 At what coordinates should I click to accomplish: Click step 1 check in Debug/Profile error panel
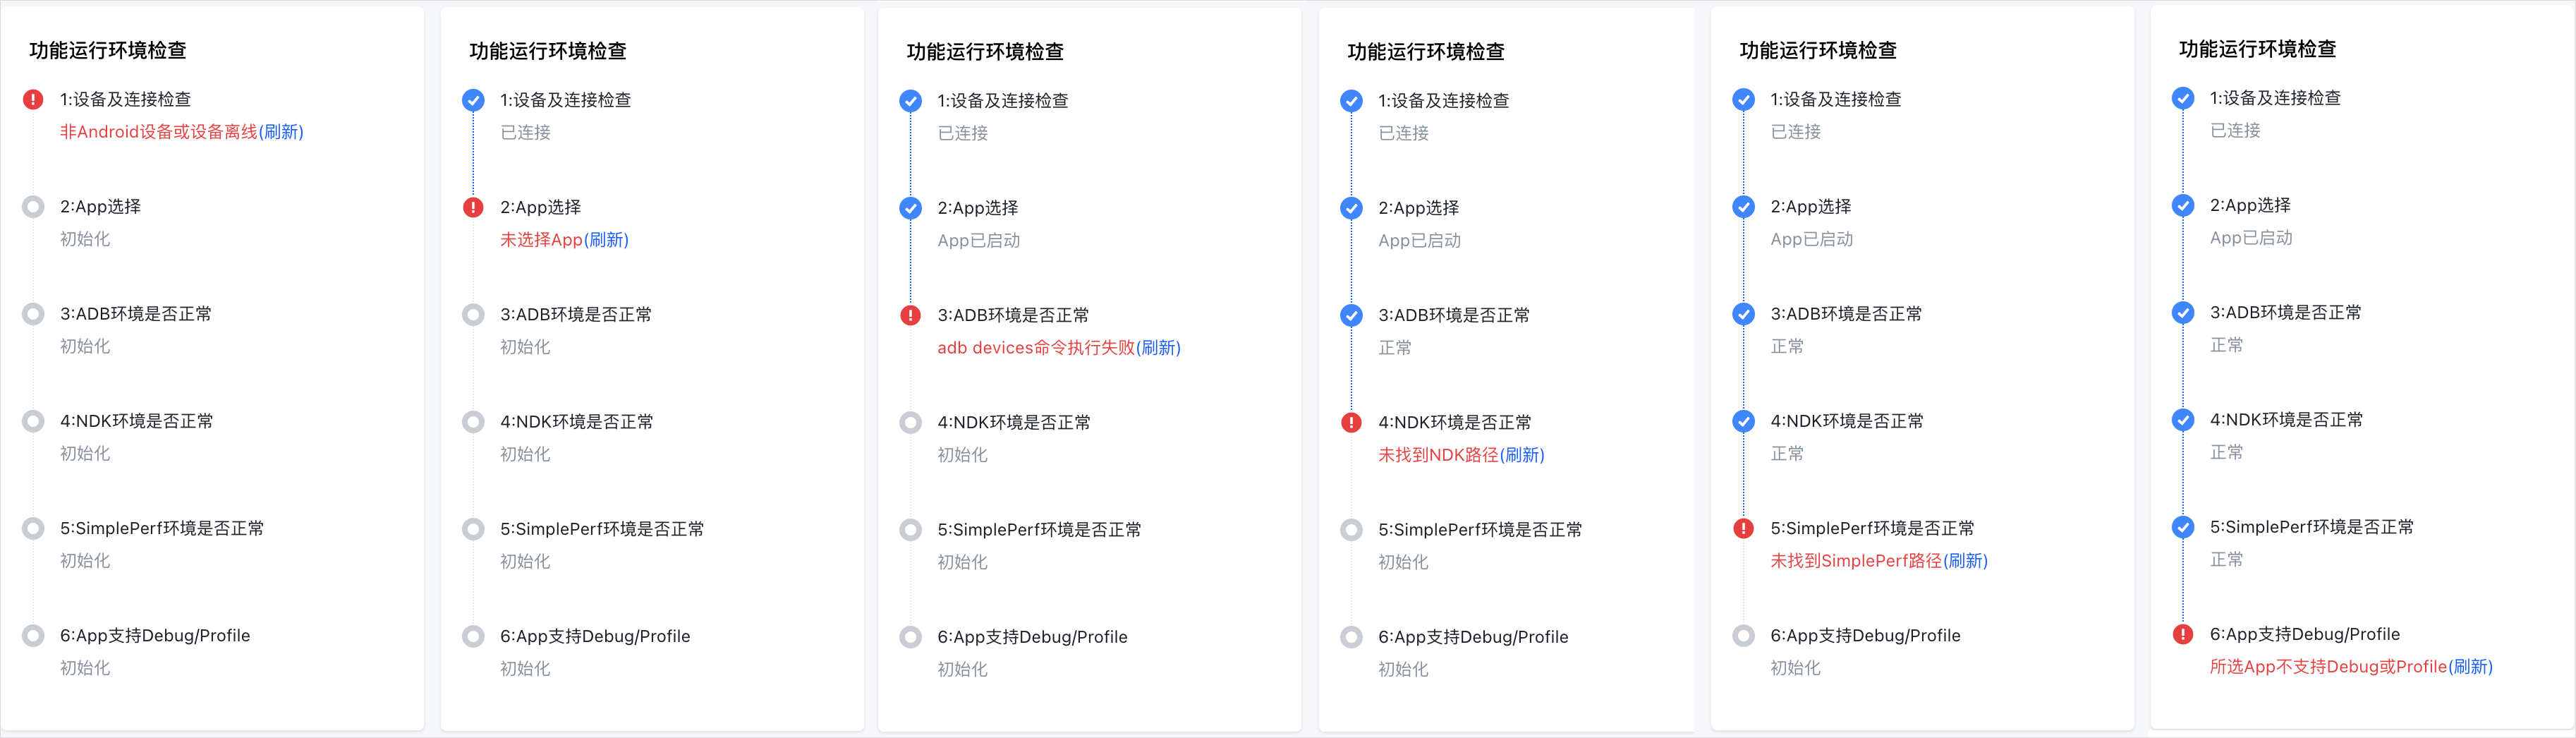coord(2183,98)
